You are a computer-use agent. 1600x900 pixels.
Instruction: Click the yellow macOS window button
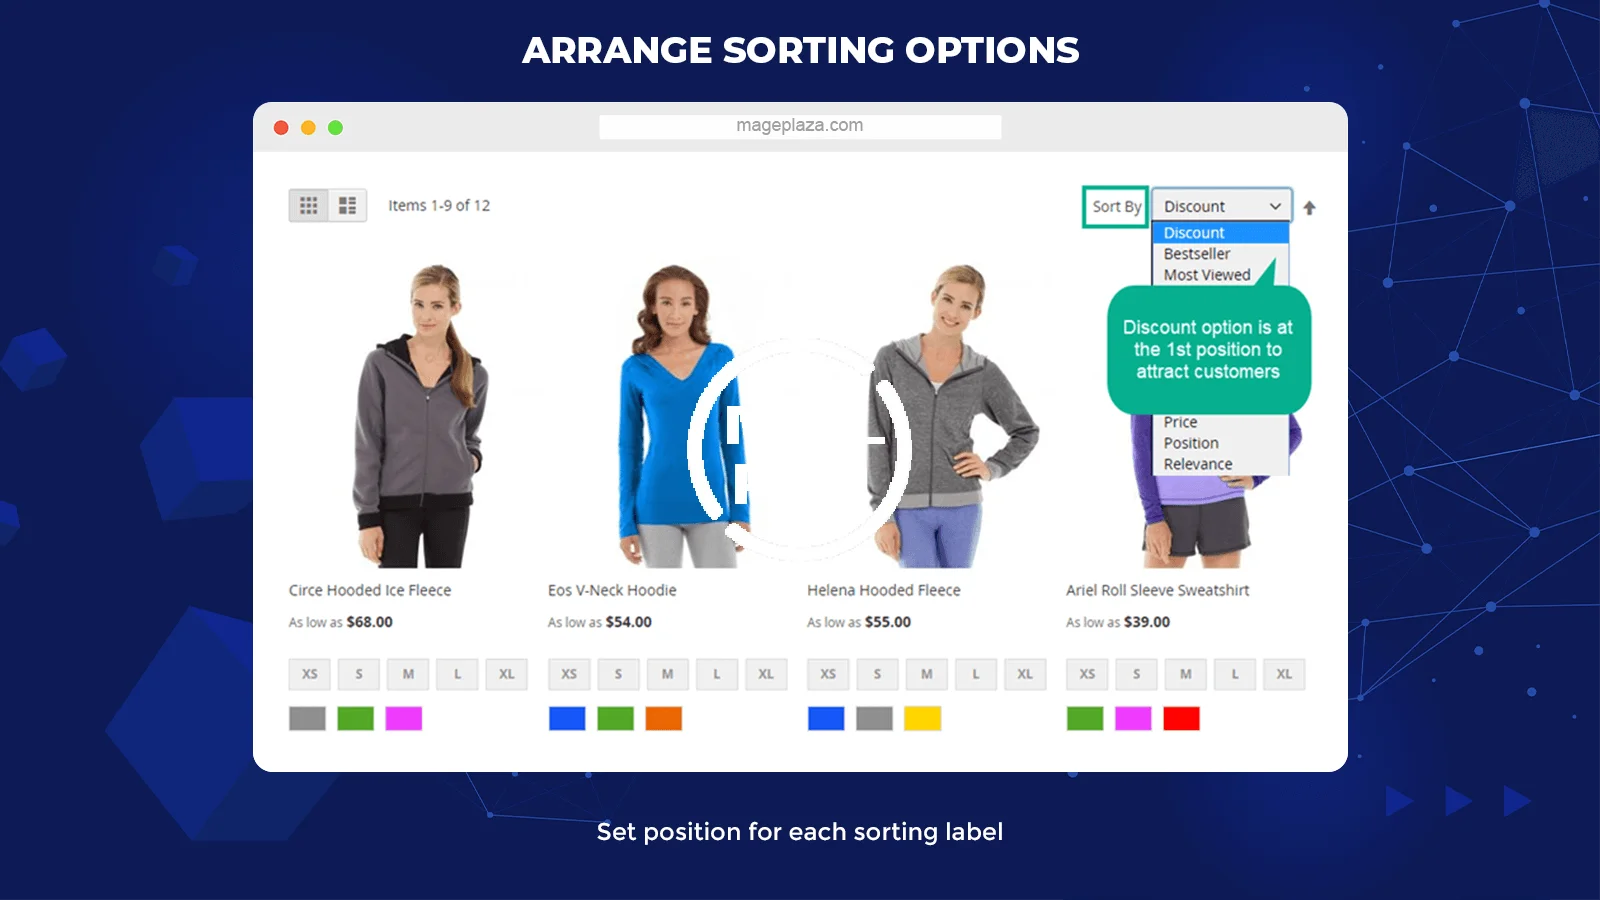coord(308,127)
